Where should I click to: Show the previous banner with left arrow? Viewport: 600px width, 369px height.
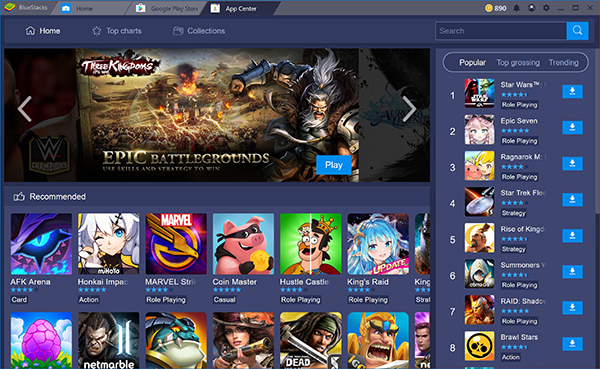(x=25, y=109)
